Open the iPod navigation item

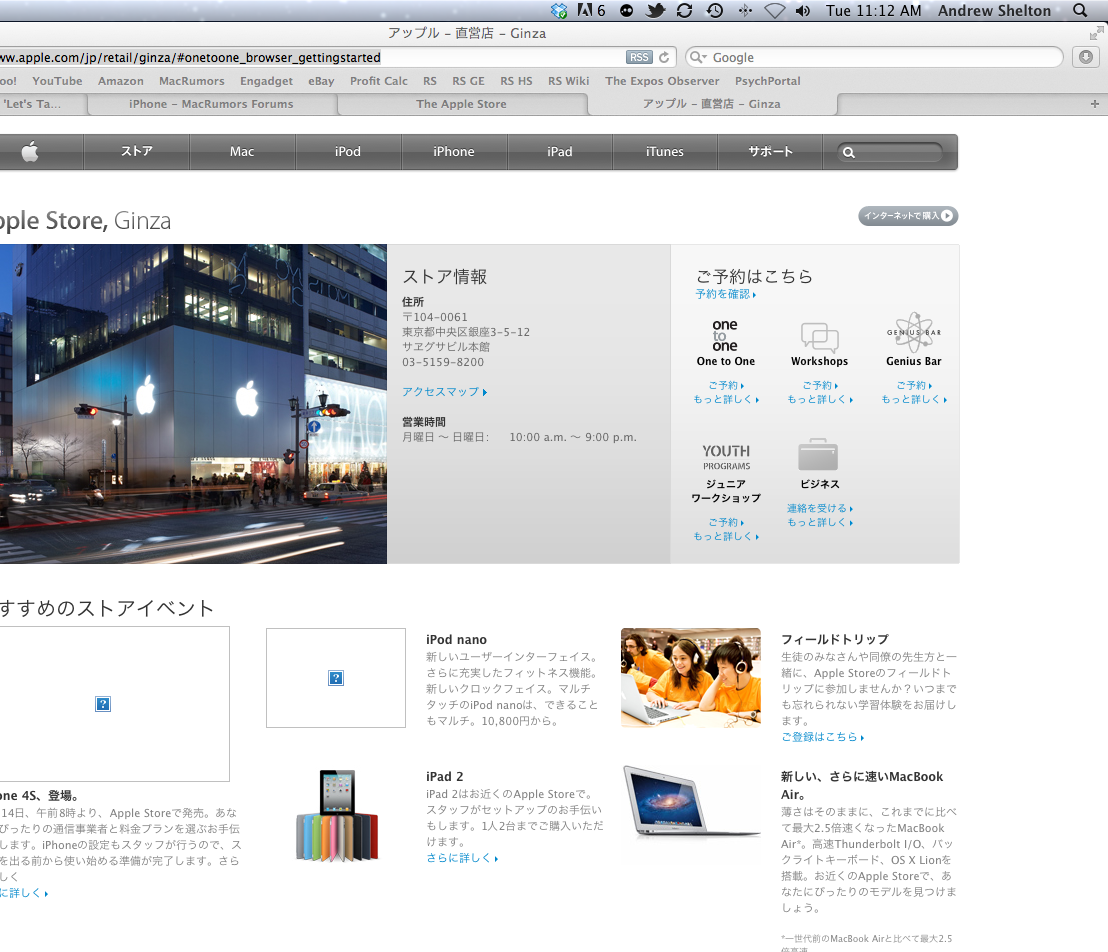tap(348, 151)
